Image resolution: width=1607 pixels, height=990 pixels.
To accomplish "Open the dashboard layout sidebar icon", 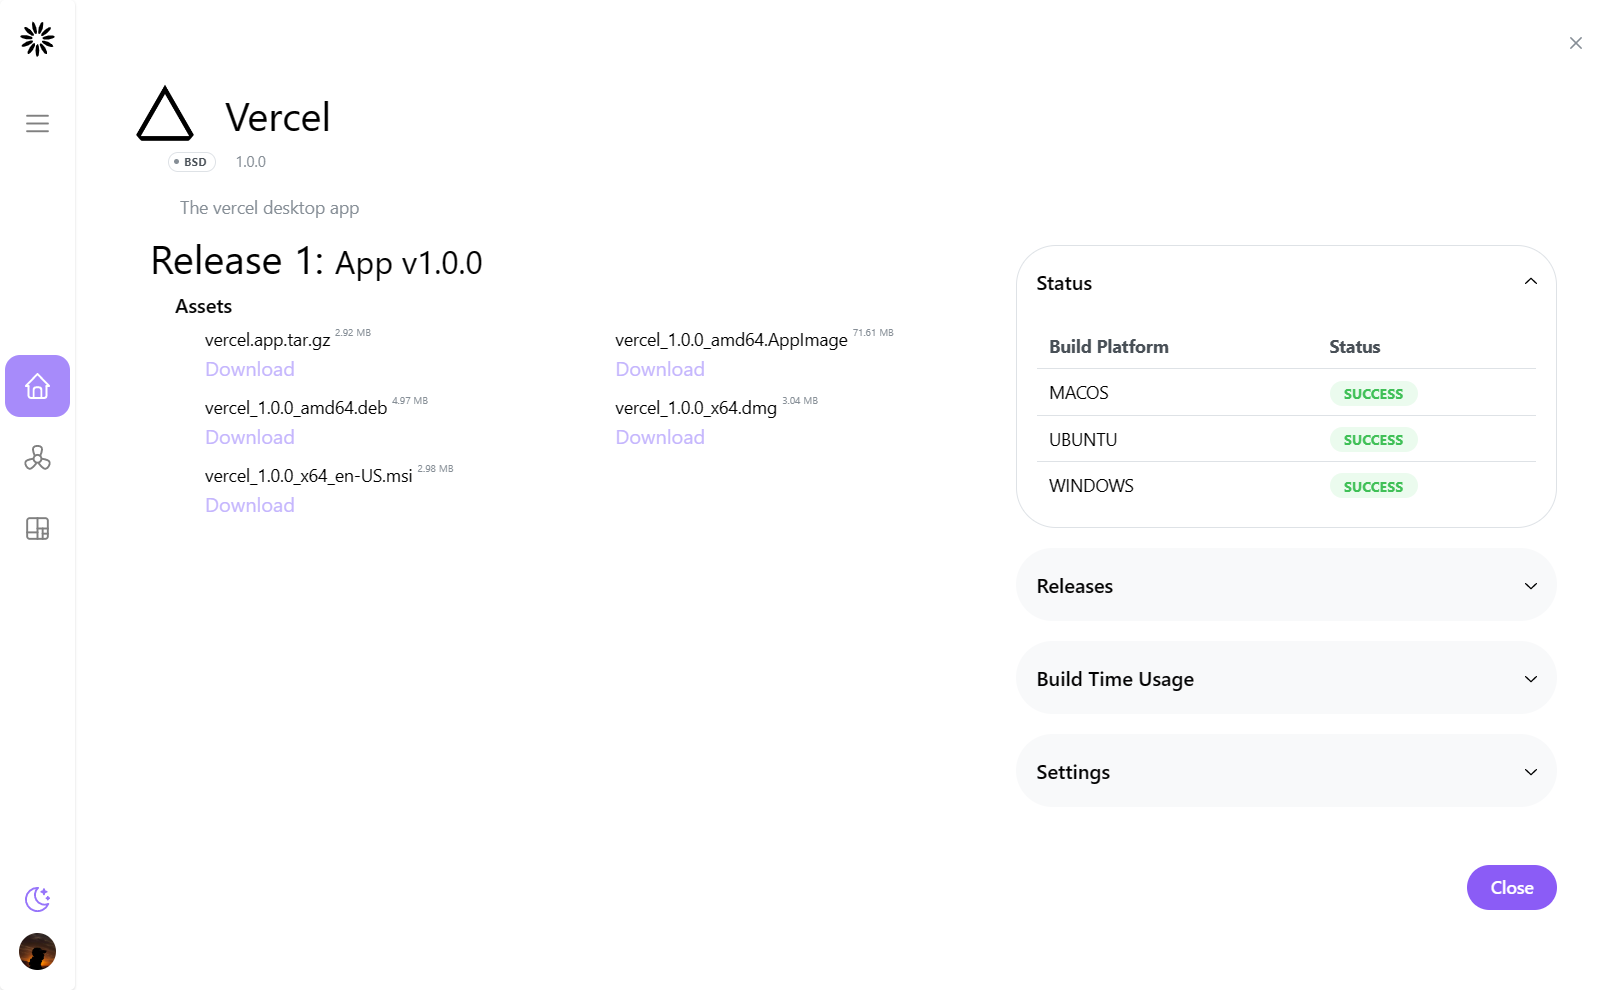I will (x=37, y=528).
